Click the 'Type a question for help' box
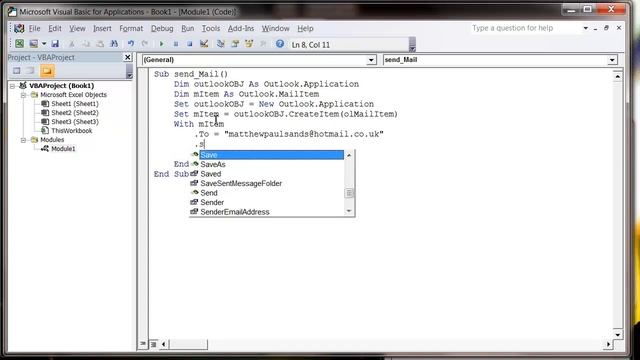The width and height of the screenshot is (640, 360). 525,28
